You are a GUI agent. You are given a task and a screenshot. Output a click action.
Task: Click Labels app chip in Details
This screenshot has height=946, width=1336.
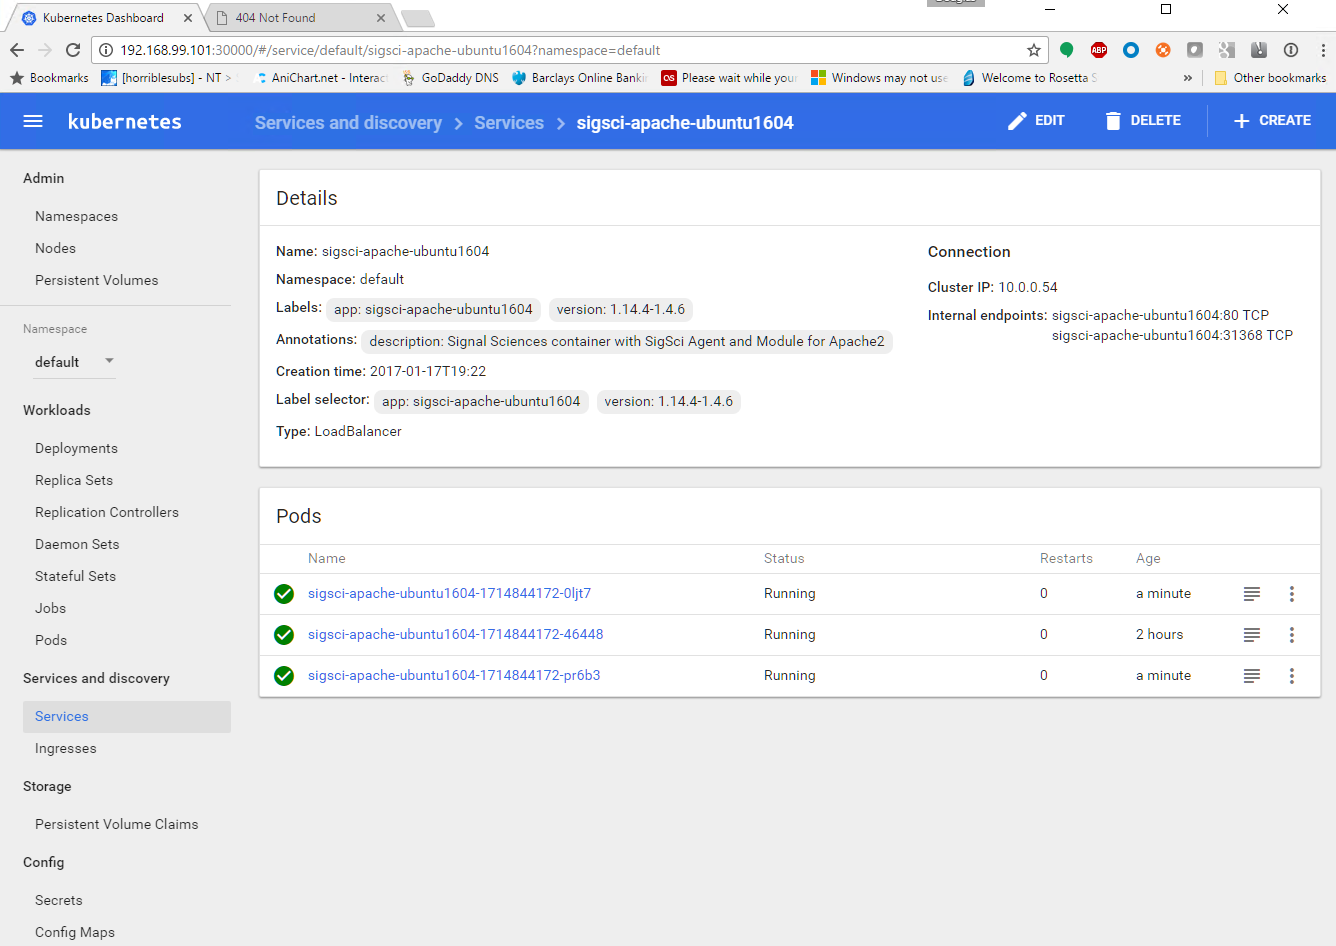coord(433,310)
